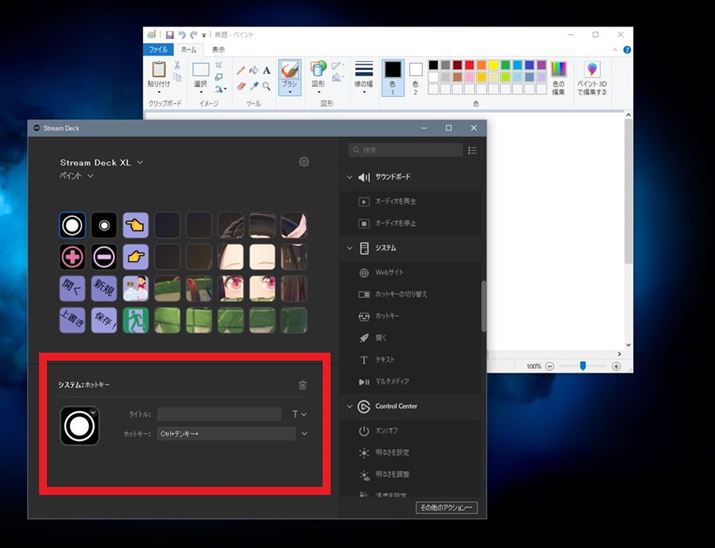Screen dimensions: 715x548
Task: Click the Webサイト action in System list
Action: (x=389, y=272)
